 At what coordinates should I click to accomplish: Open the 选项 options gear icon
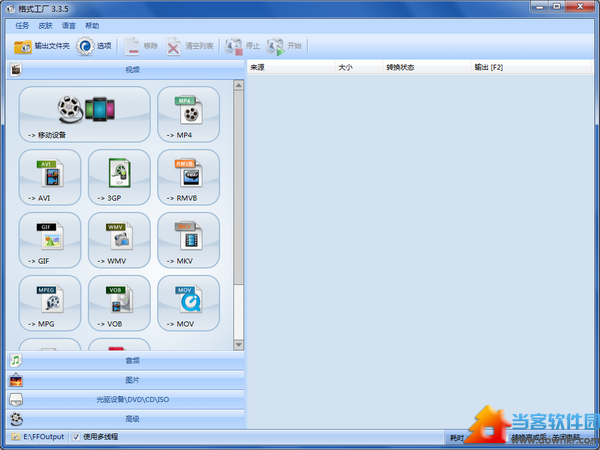pyautogui.click(x=85, y=46)
